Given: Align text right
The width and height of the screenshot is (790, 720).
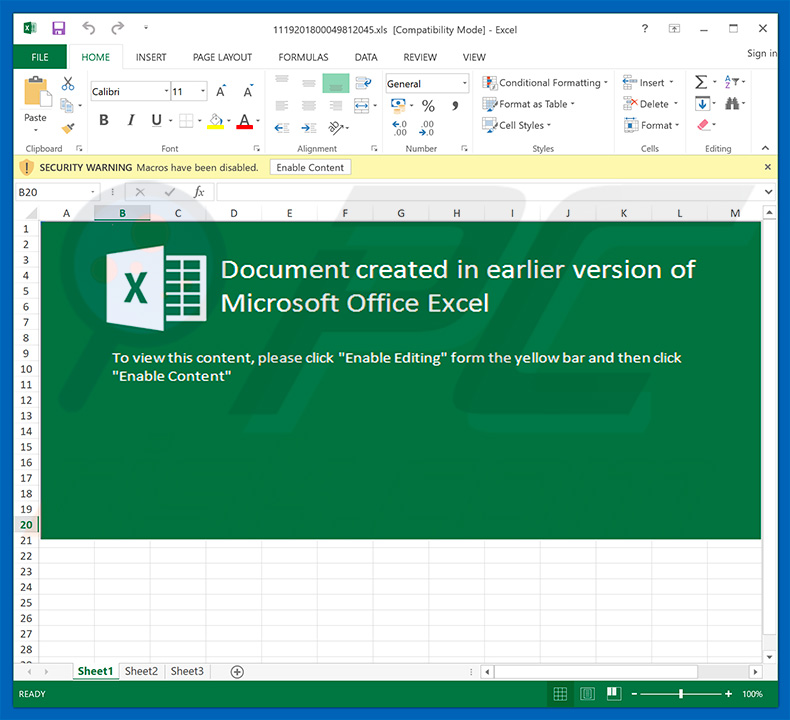Looking at the screenshot, I should click(x=336, y=105).
